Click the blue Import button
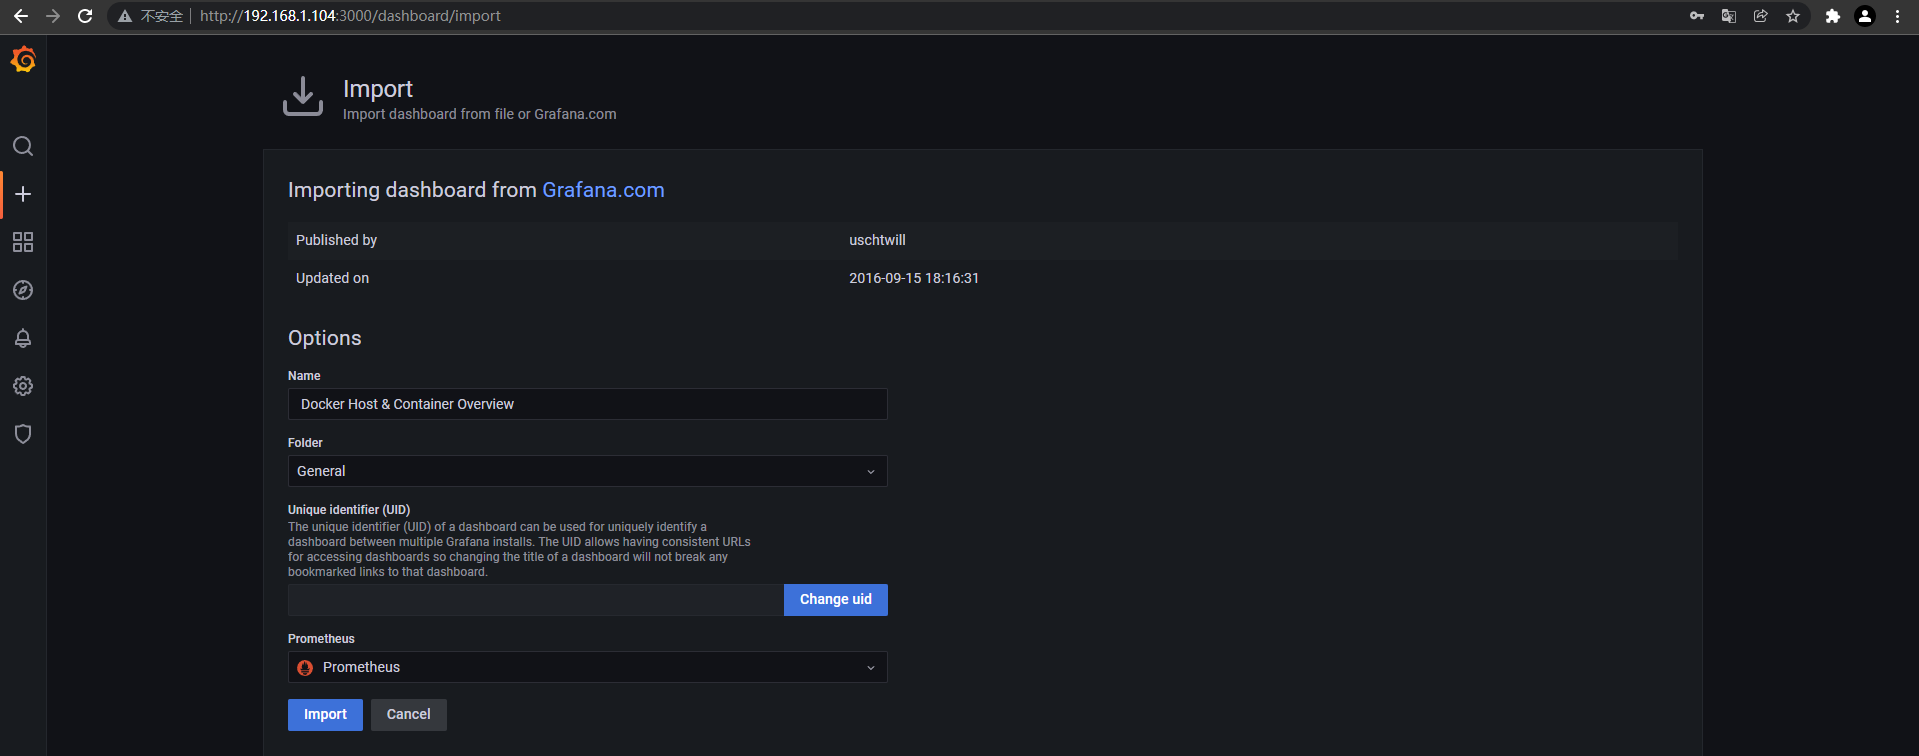 [325, 715]
